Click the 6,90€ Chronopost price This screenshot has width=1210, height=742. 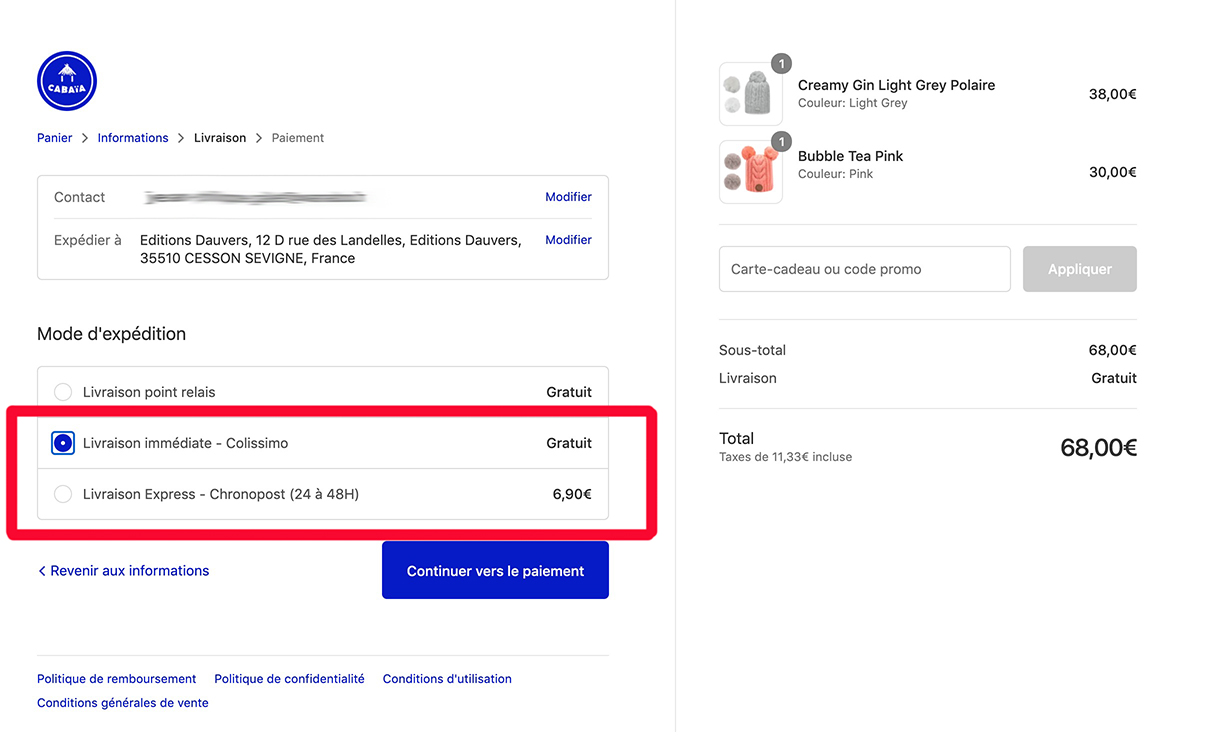572,494
